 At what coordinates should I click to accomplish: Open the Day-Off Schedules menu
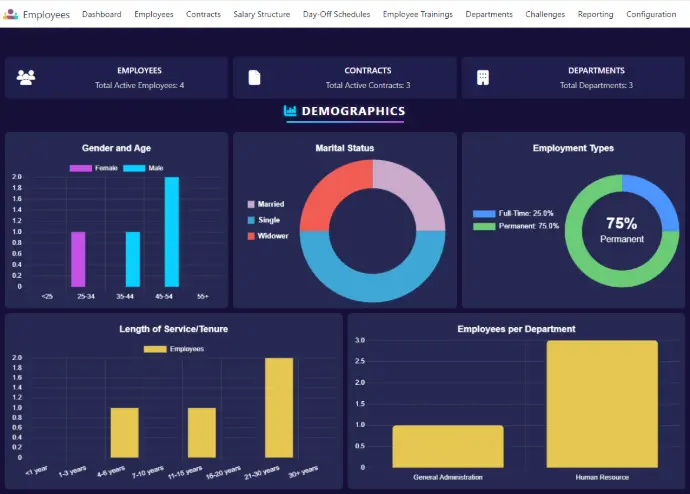(336, 14)
